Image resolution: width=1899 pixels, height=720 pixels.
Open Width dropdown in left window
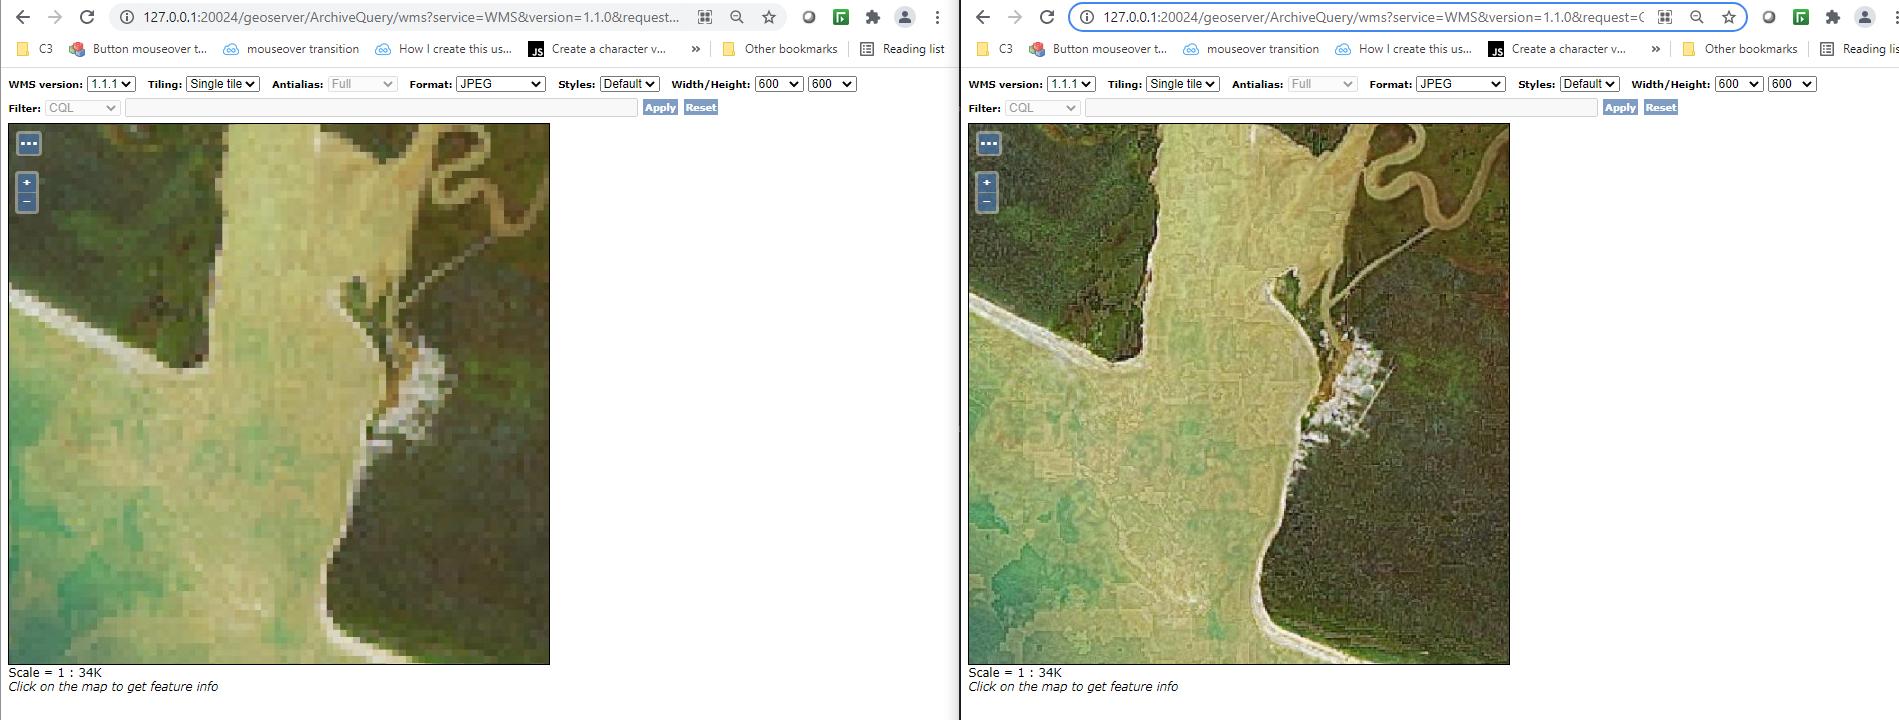pos(779,84)
